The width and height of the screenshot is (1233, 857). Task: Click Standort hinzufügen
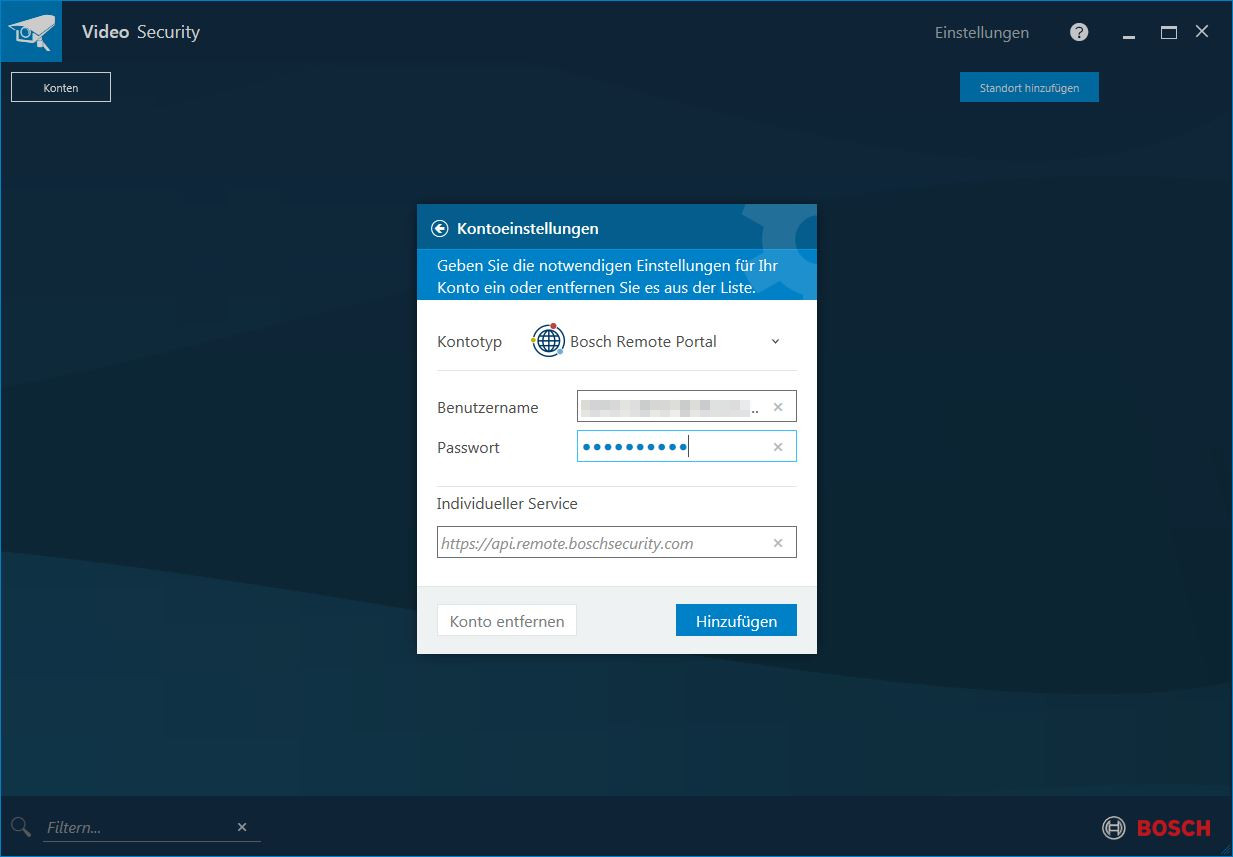[1029, 87]
